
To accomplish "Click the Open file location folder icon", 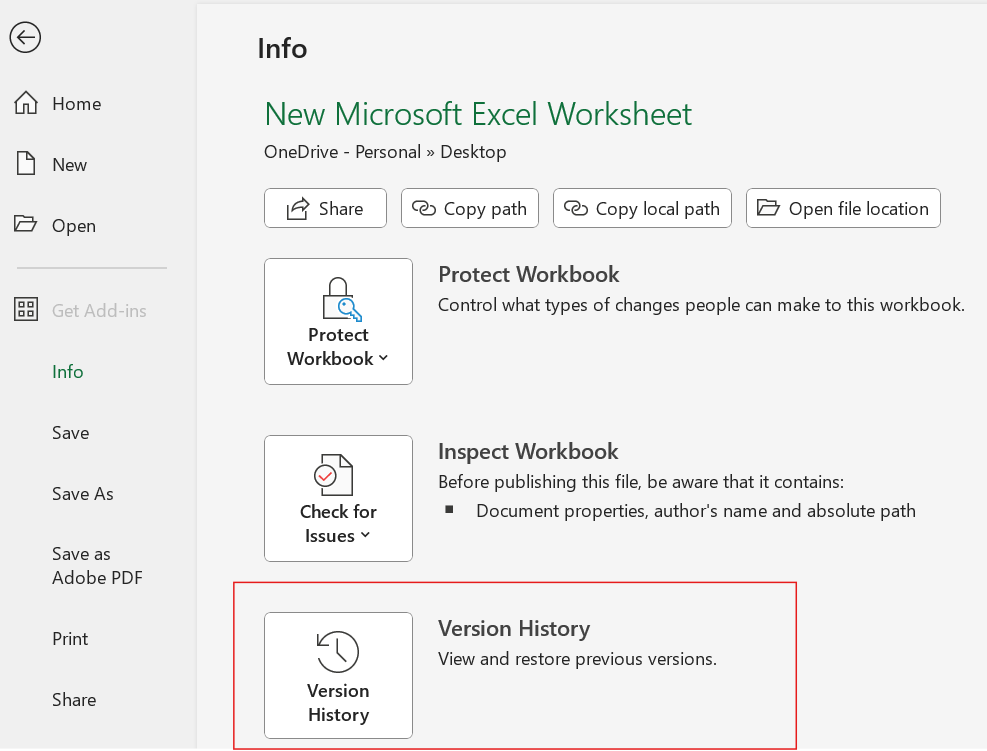I will point(768,209).
